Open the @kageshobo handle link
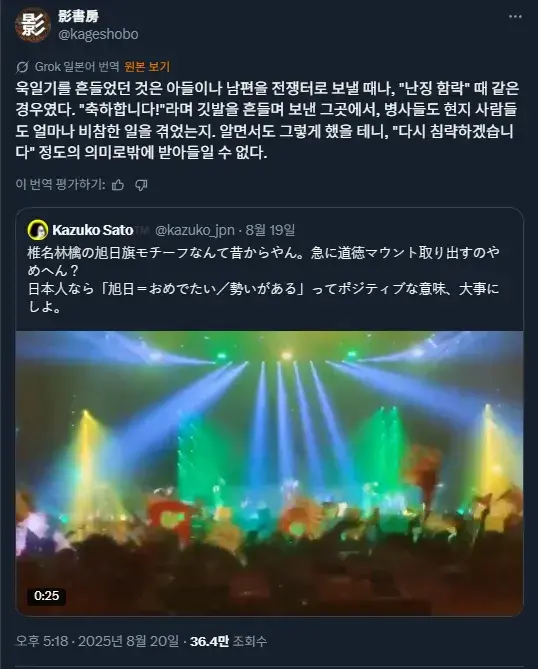Viewport: 538px width, 669px height. (98, 34)
